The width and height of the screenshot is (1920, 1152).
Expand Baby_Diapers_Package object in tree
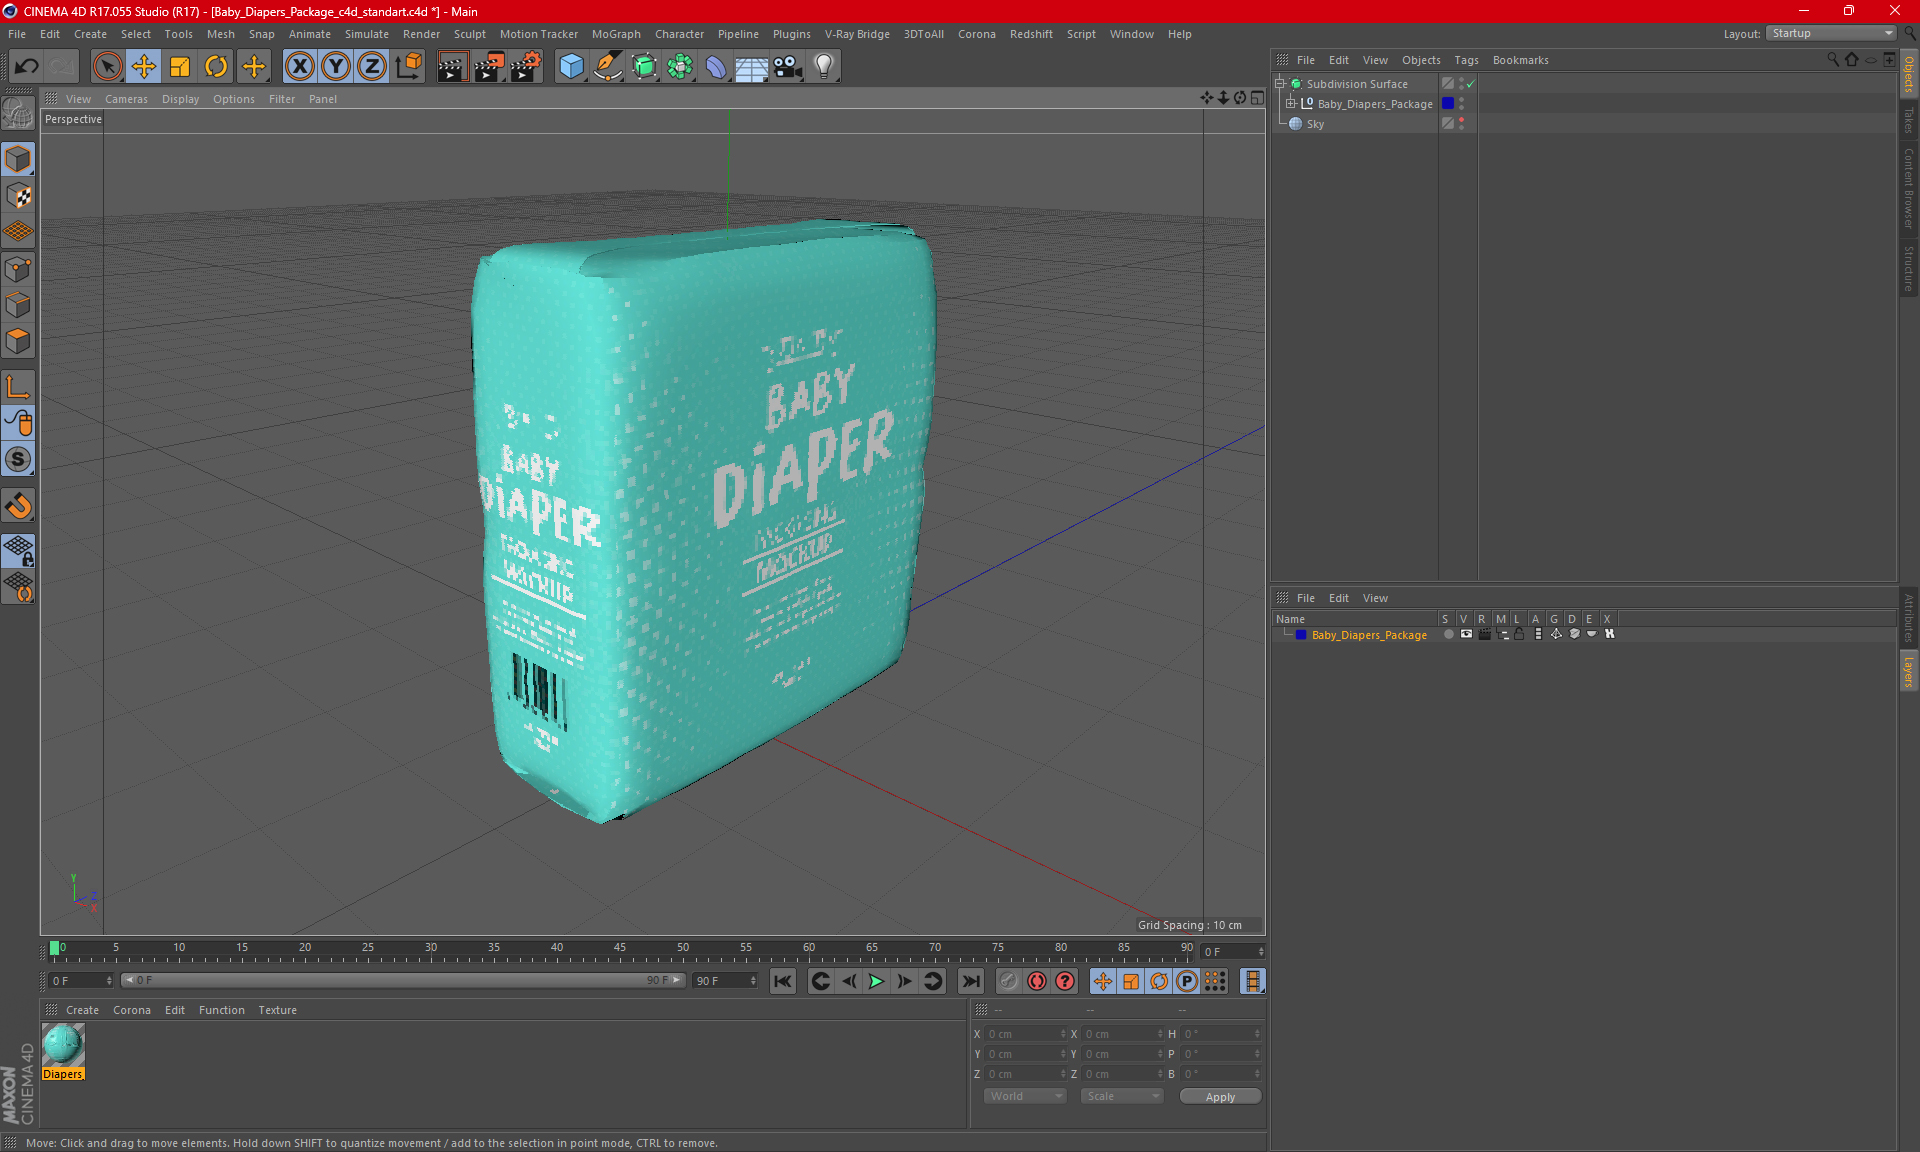(1291, 103)
